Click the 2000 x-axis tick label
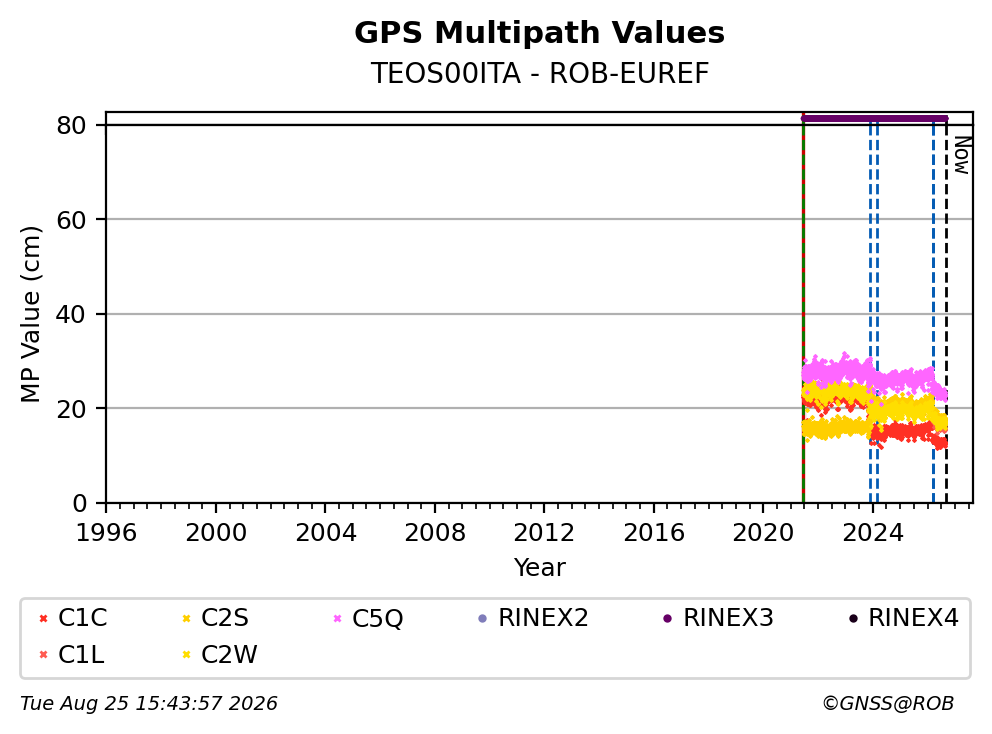Image resolution: width=992 pixels, height=734 pixels. (216, 533)
